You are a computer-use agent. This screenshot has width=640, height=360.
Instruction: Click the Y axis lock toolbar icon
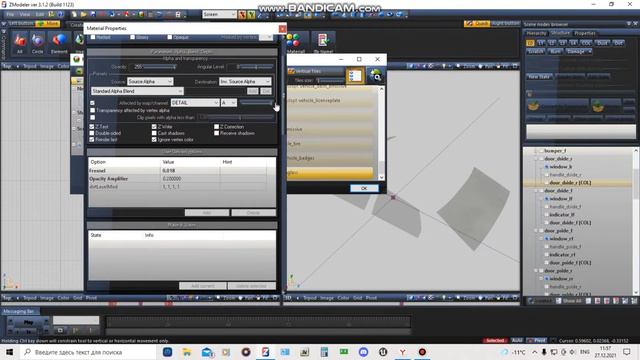(x=251, y=14)
